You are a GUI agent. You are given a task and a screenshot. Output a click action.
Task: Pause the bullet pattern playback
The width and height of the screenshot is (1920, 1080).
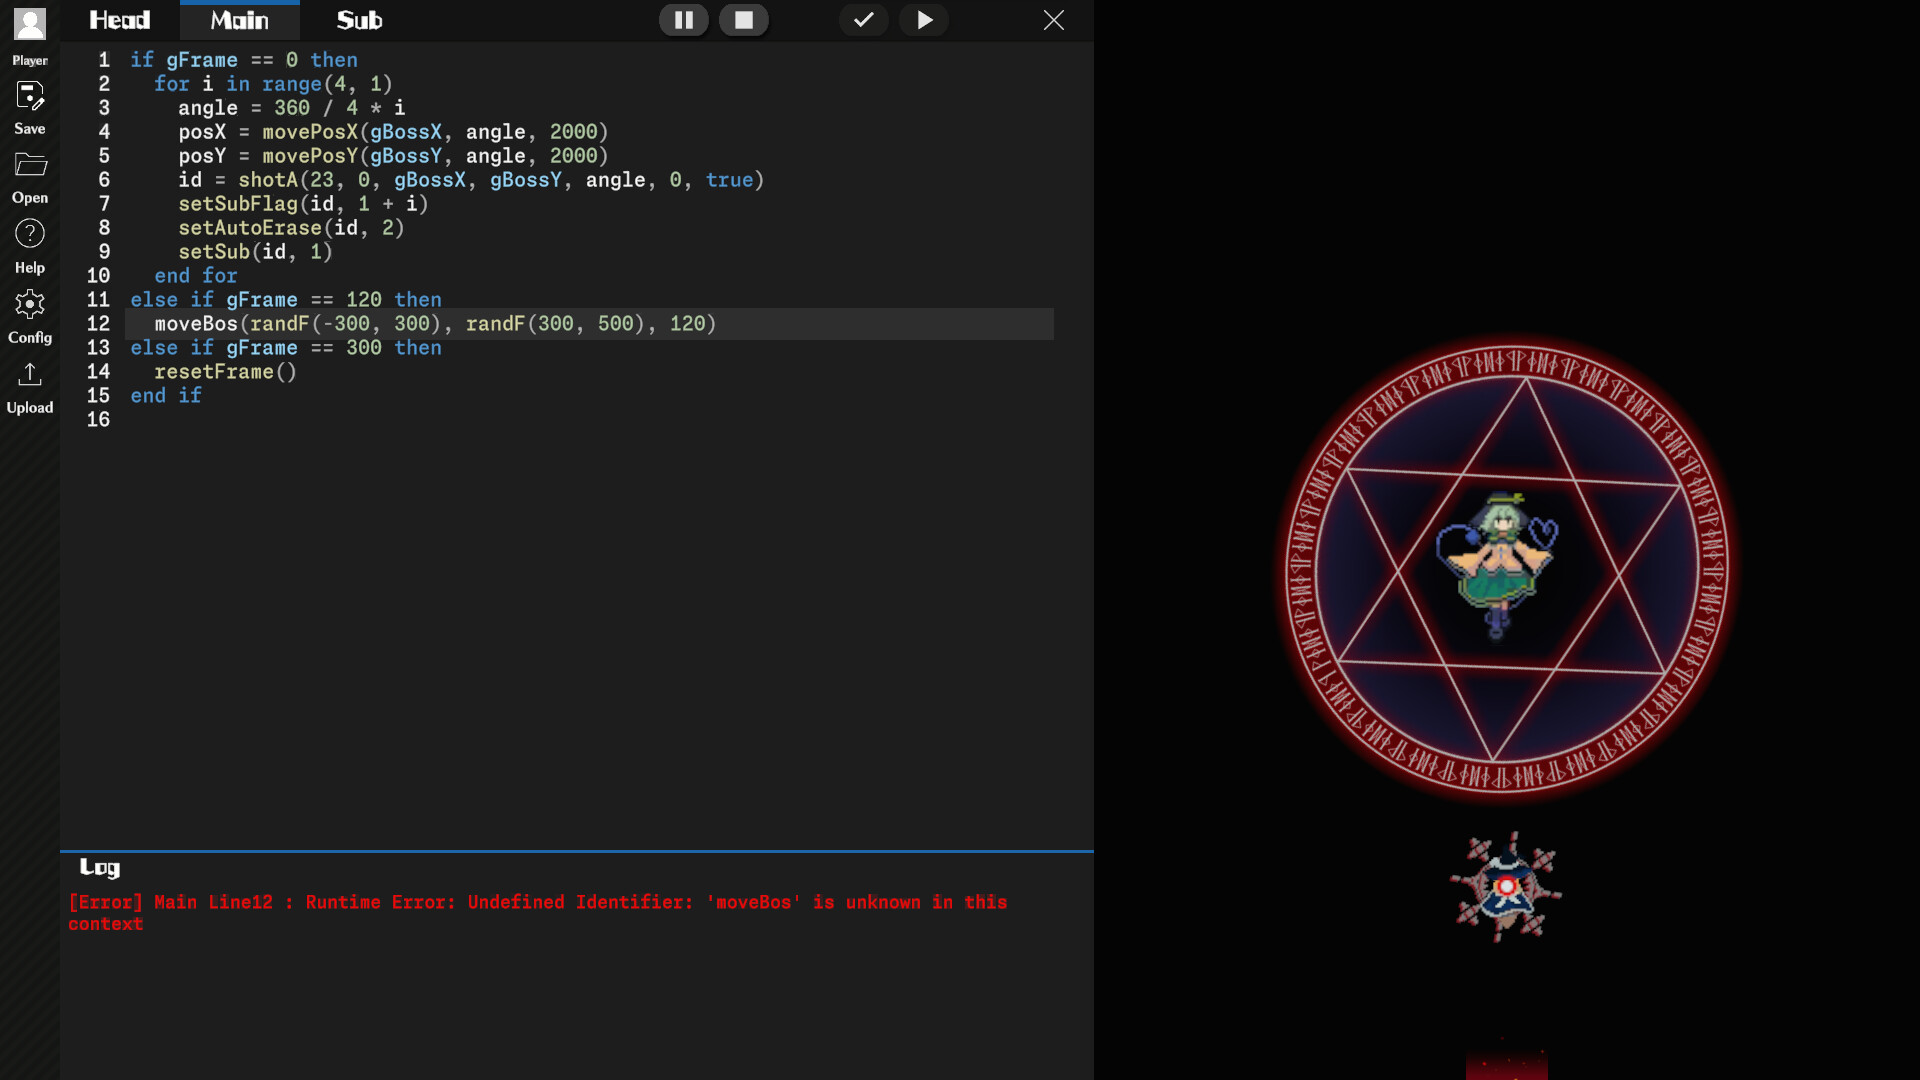(684, 20)
